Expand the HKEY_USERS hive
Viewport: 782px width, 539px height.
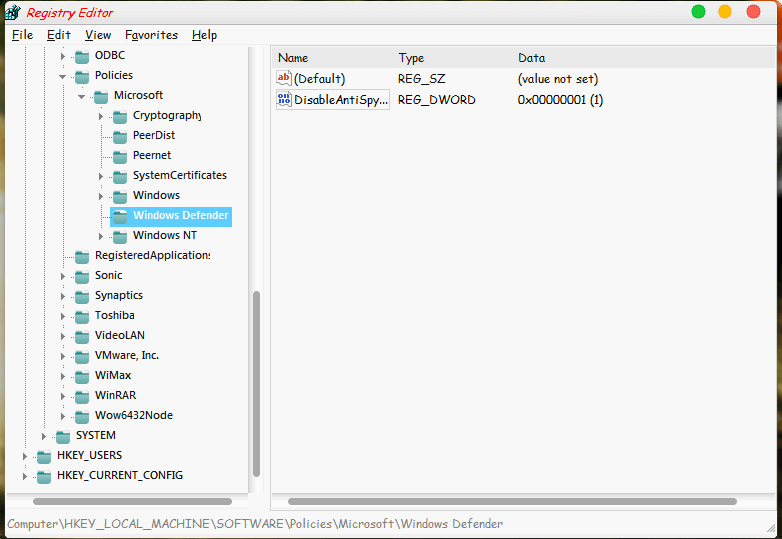coord(24,456)
